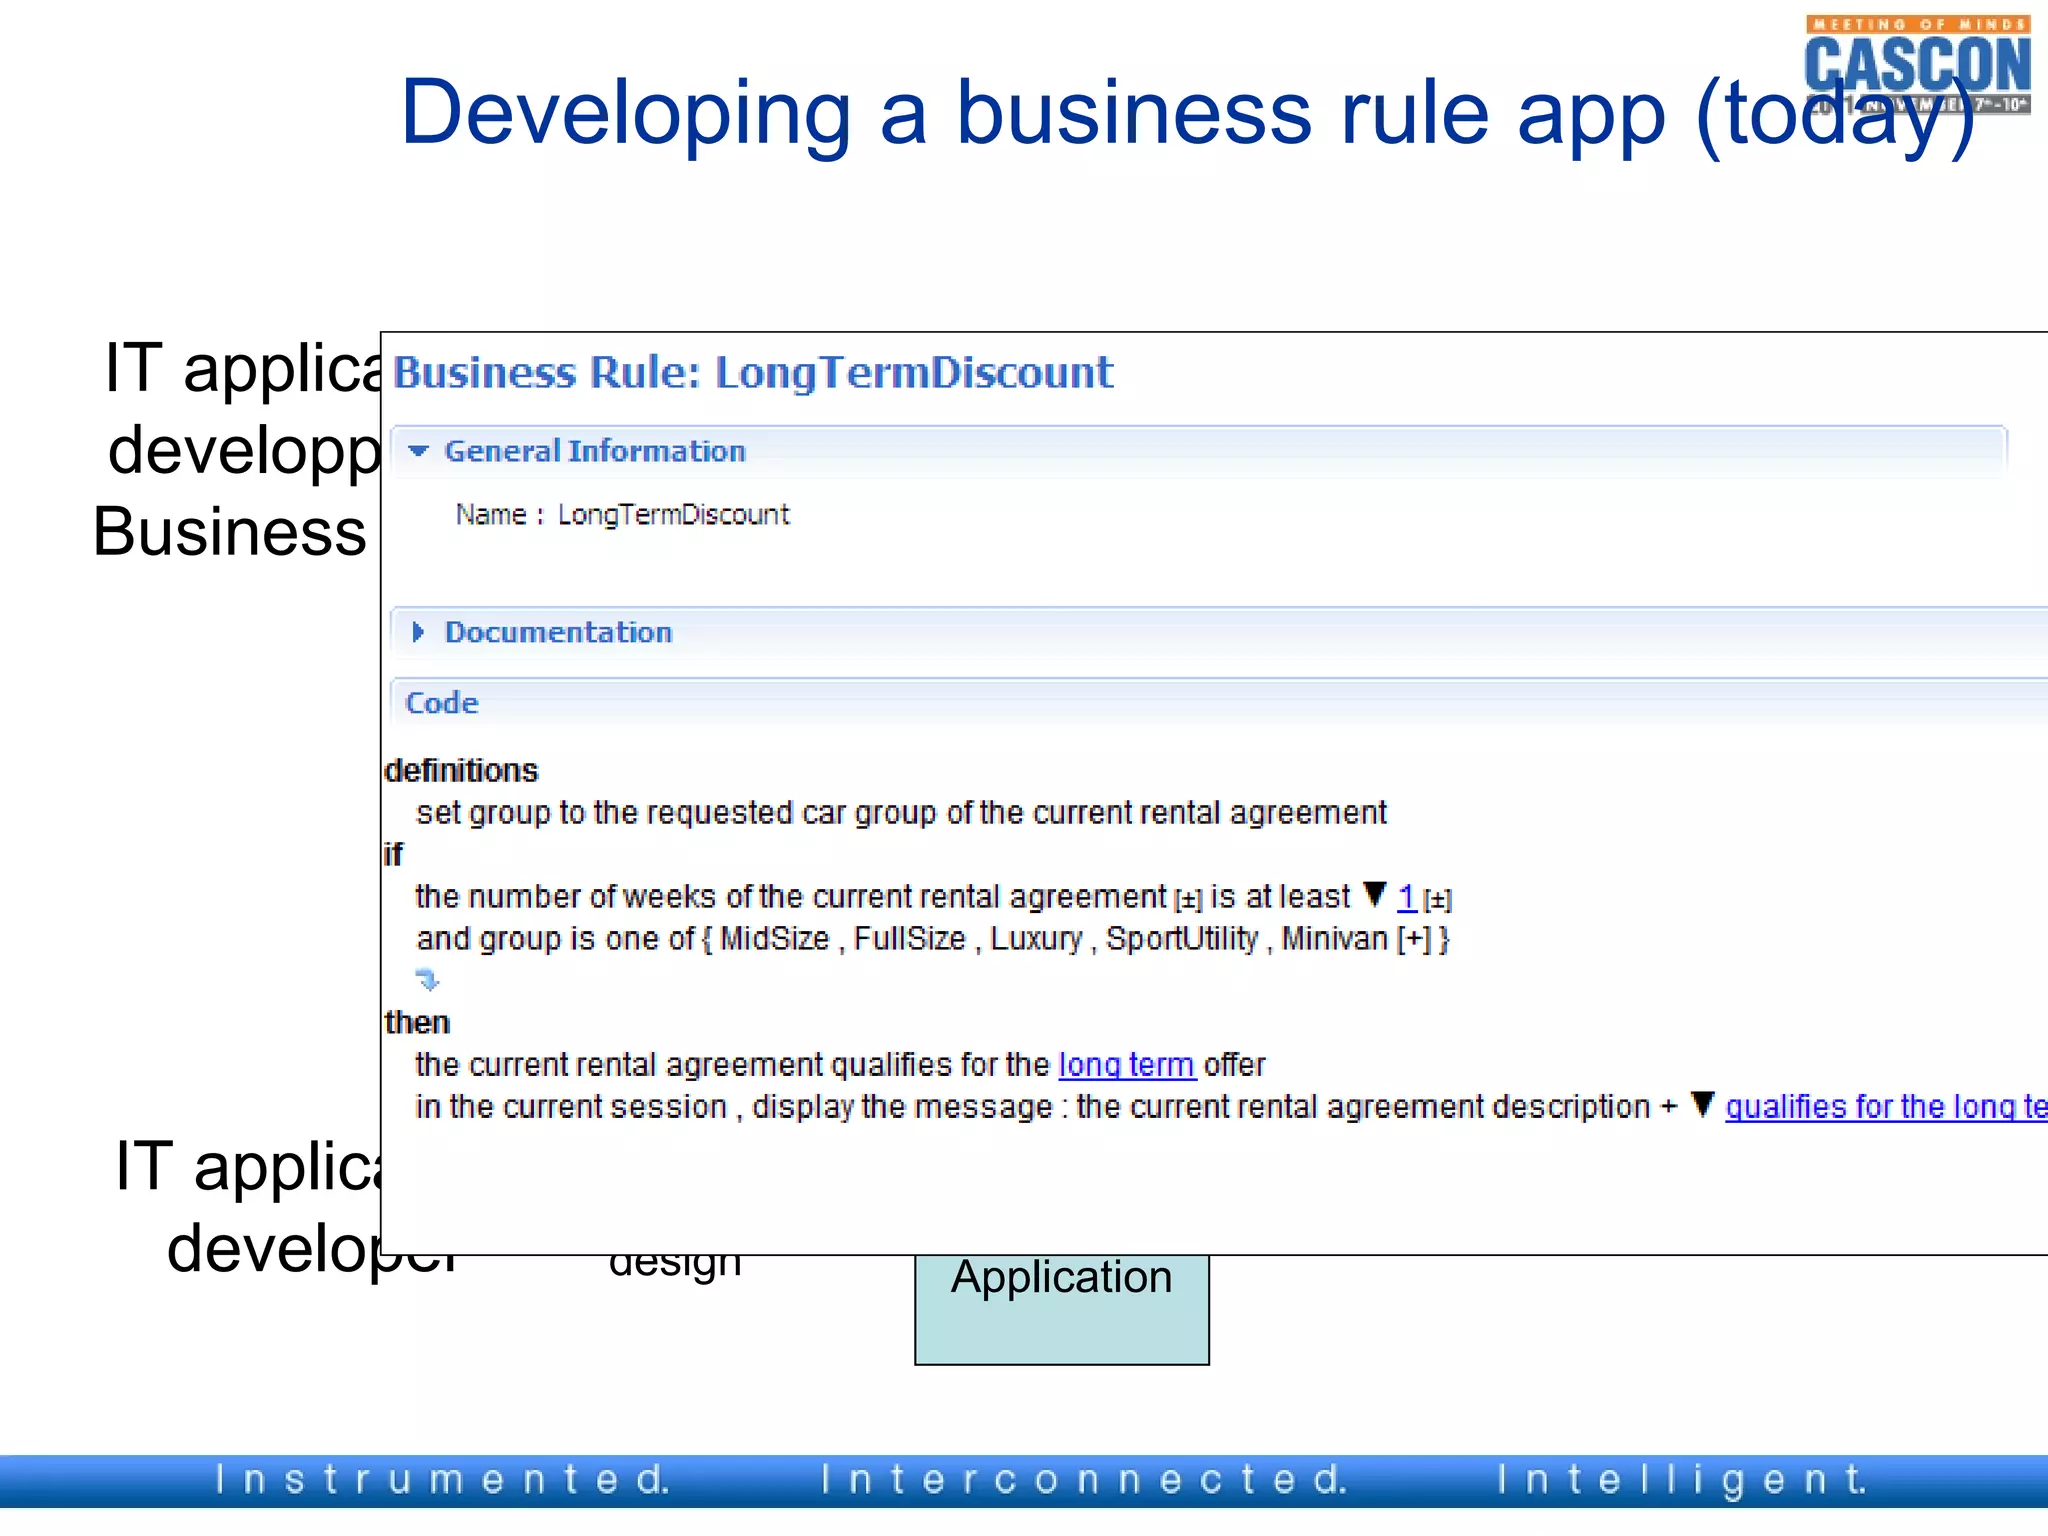Click the [±] marker after 'rental agreement'
The width and height of the screenshot is (2048, 1536).
[x=1188, y=900]
